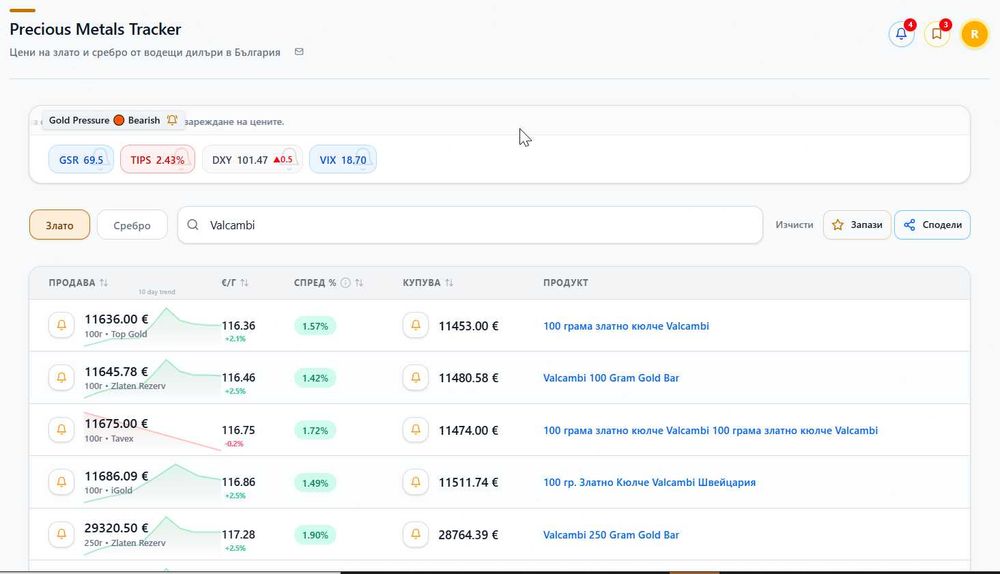Click the VIX 18.70 indicator chip
The image size is (1000, 574).
[343, 159]
